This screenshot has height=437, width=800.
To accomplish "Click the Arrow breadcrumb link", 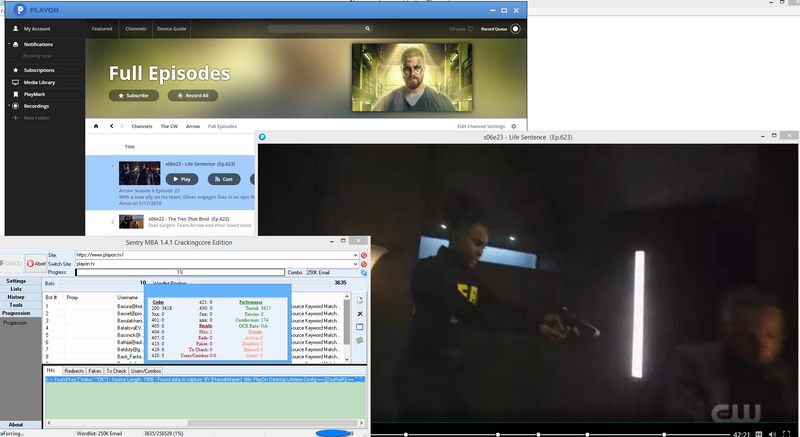I will pyautogui.click(x=193, y=126).
